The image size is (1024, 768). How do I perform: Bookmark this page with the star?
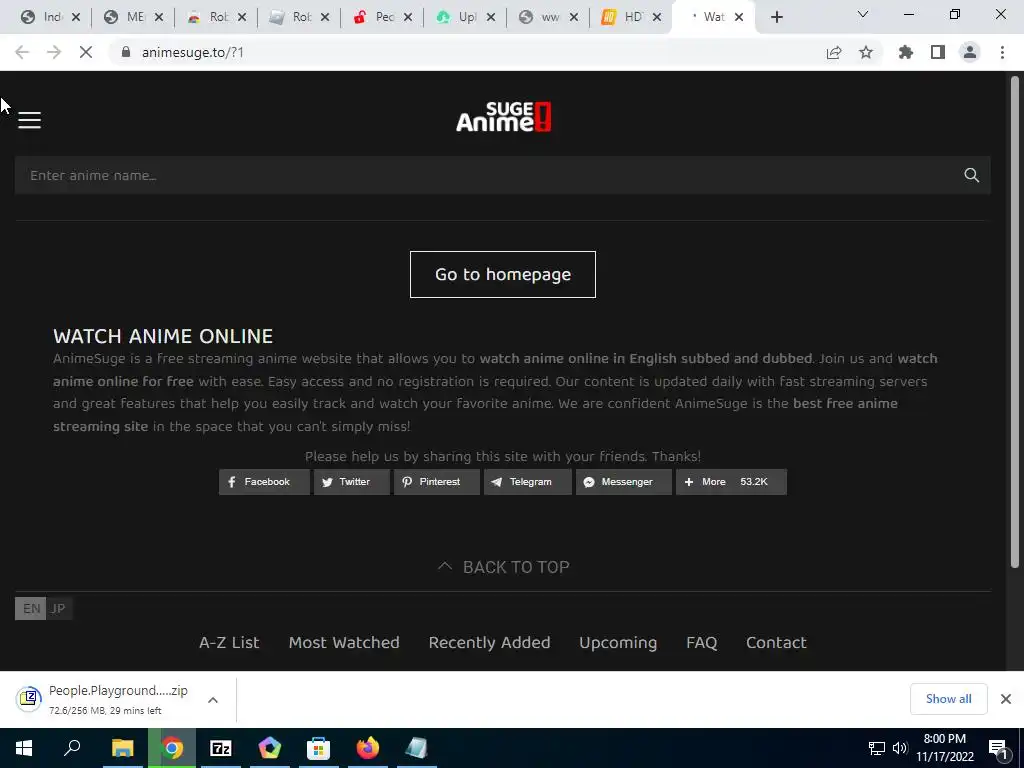866,52
